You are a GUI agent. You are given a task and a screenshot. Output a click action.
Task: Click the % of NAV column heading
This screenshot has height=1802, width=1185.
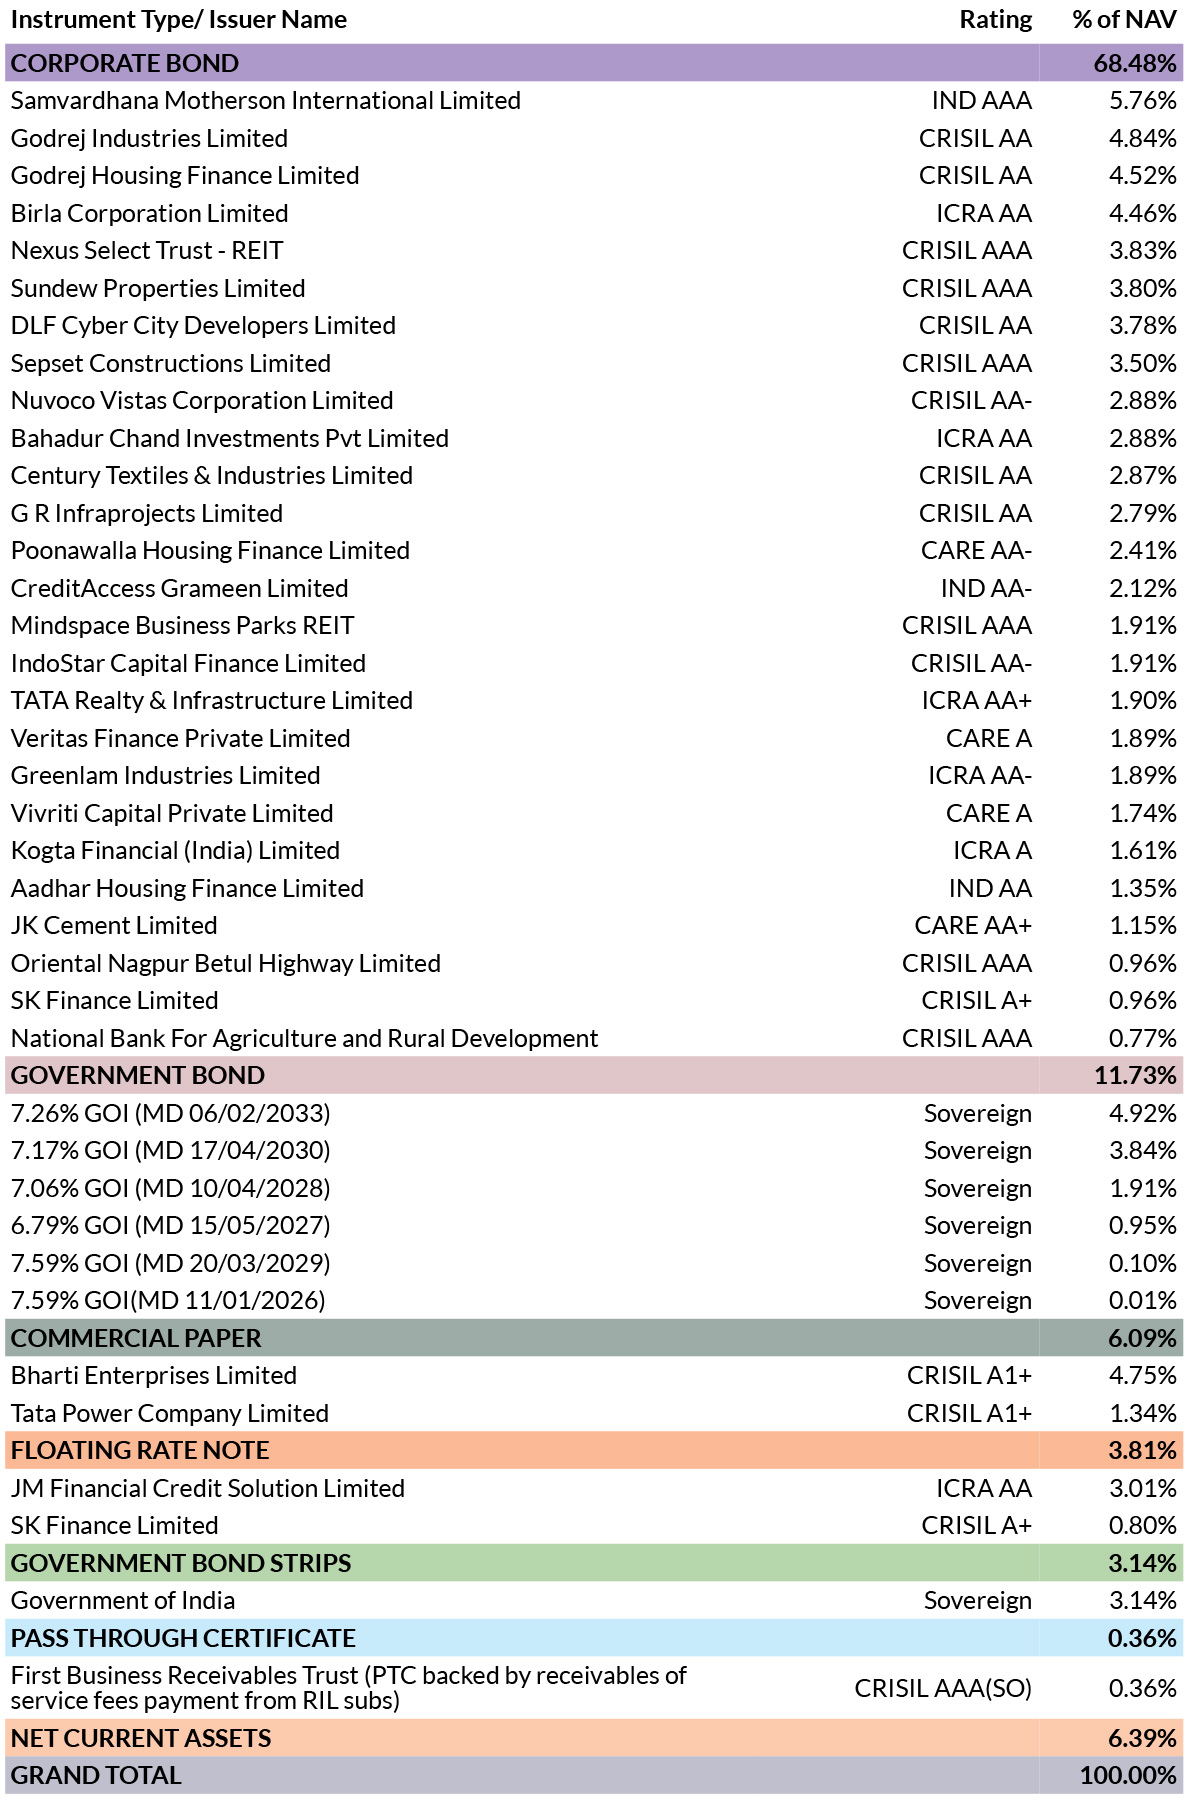(x=1125, y=20)
